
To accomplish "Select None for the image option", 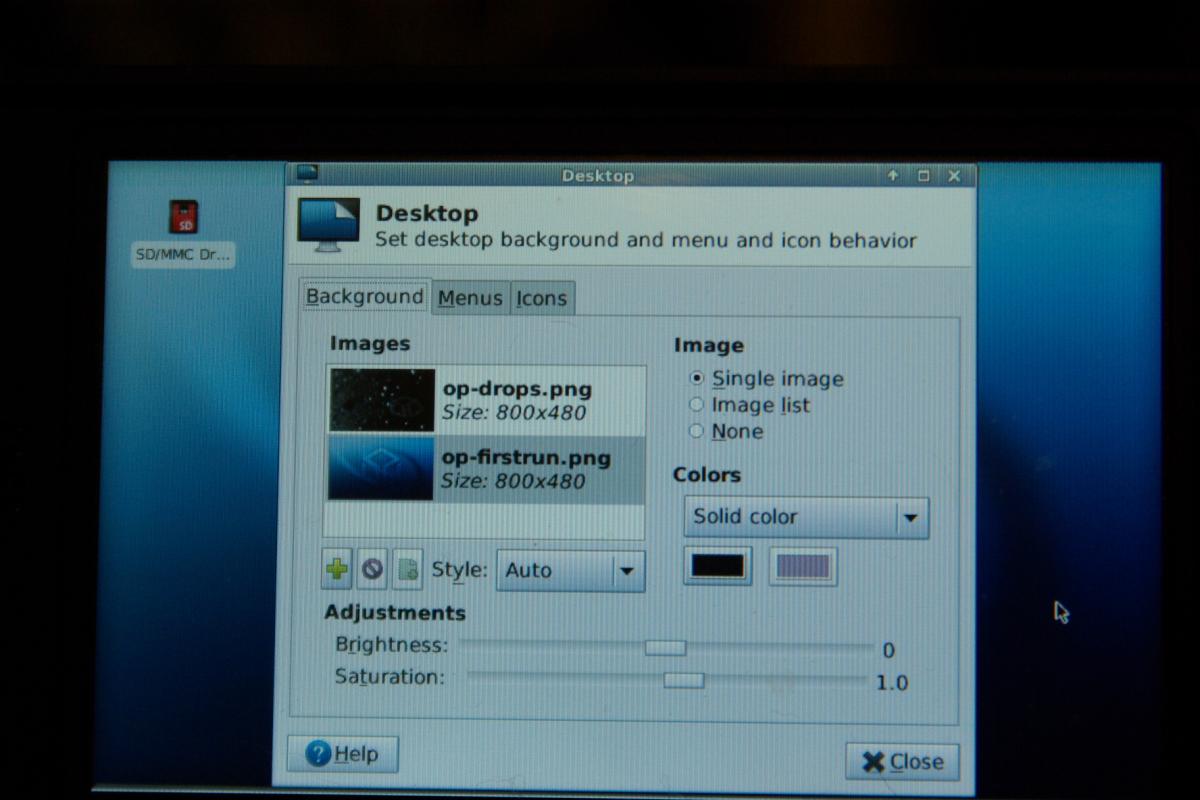I will [x=697, y=431].
